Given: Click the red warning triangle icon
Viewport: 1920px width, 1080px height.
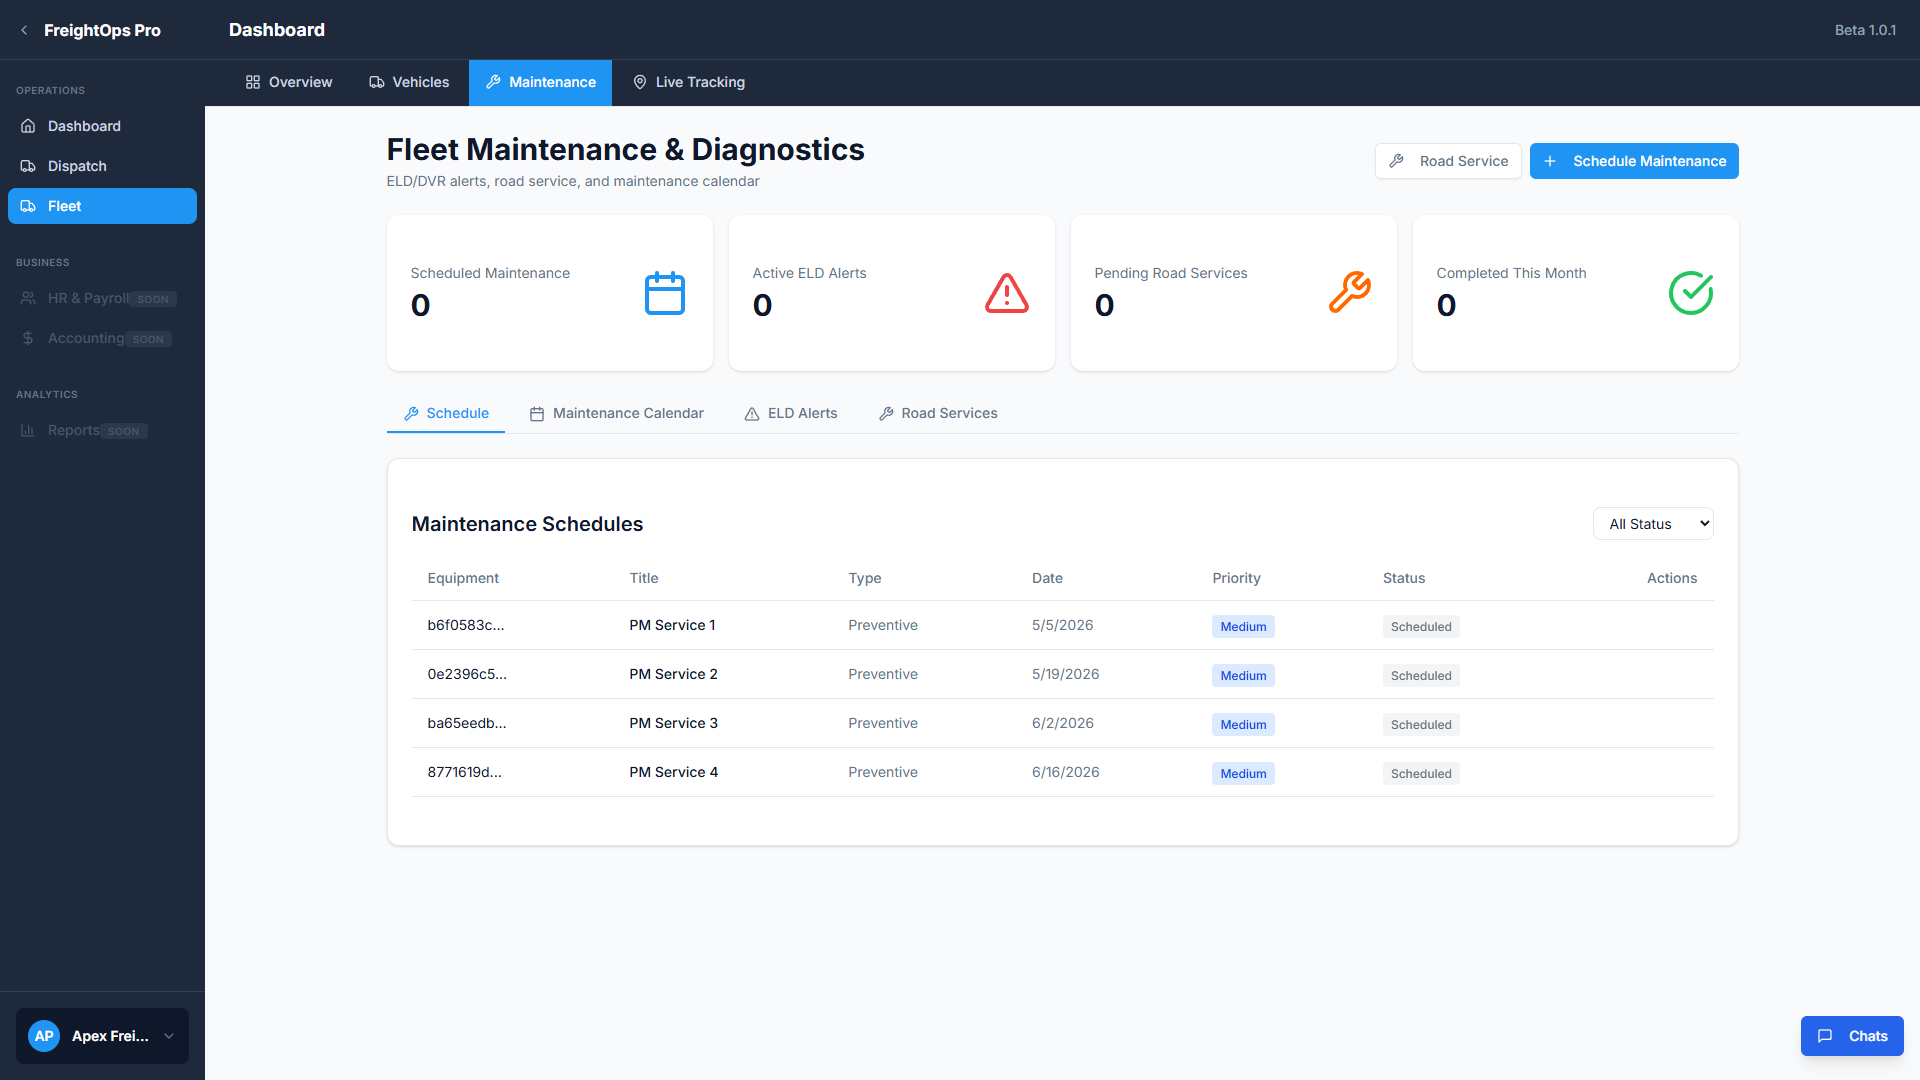Looking at the screenshot, I should pyautogui.click(x=1006, y=293).
